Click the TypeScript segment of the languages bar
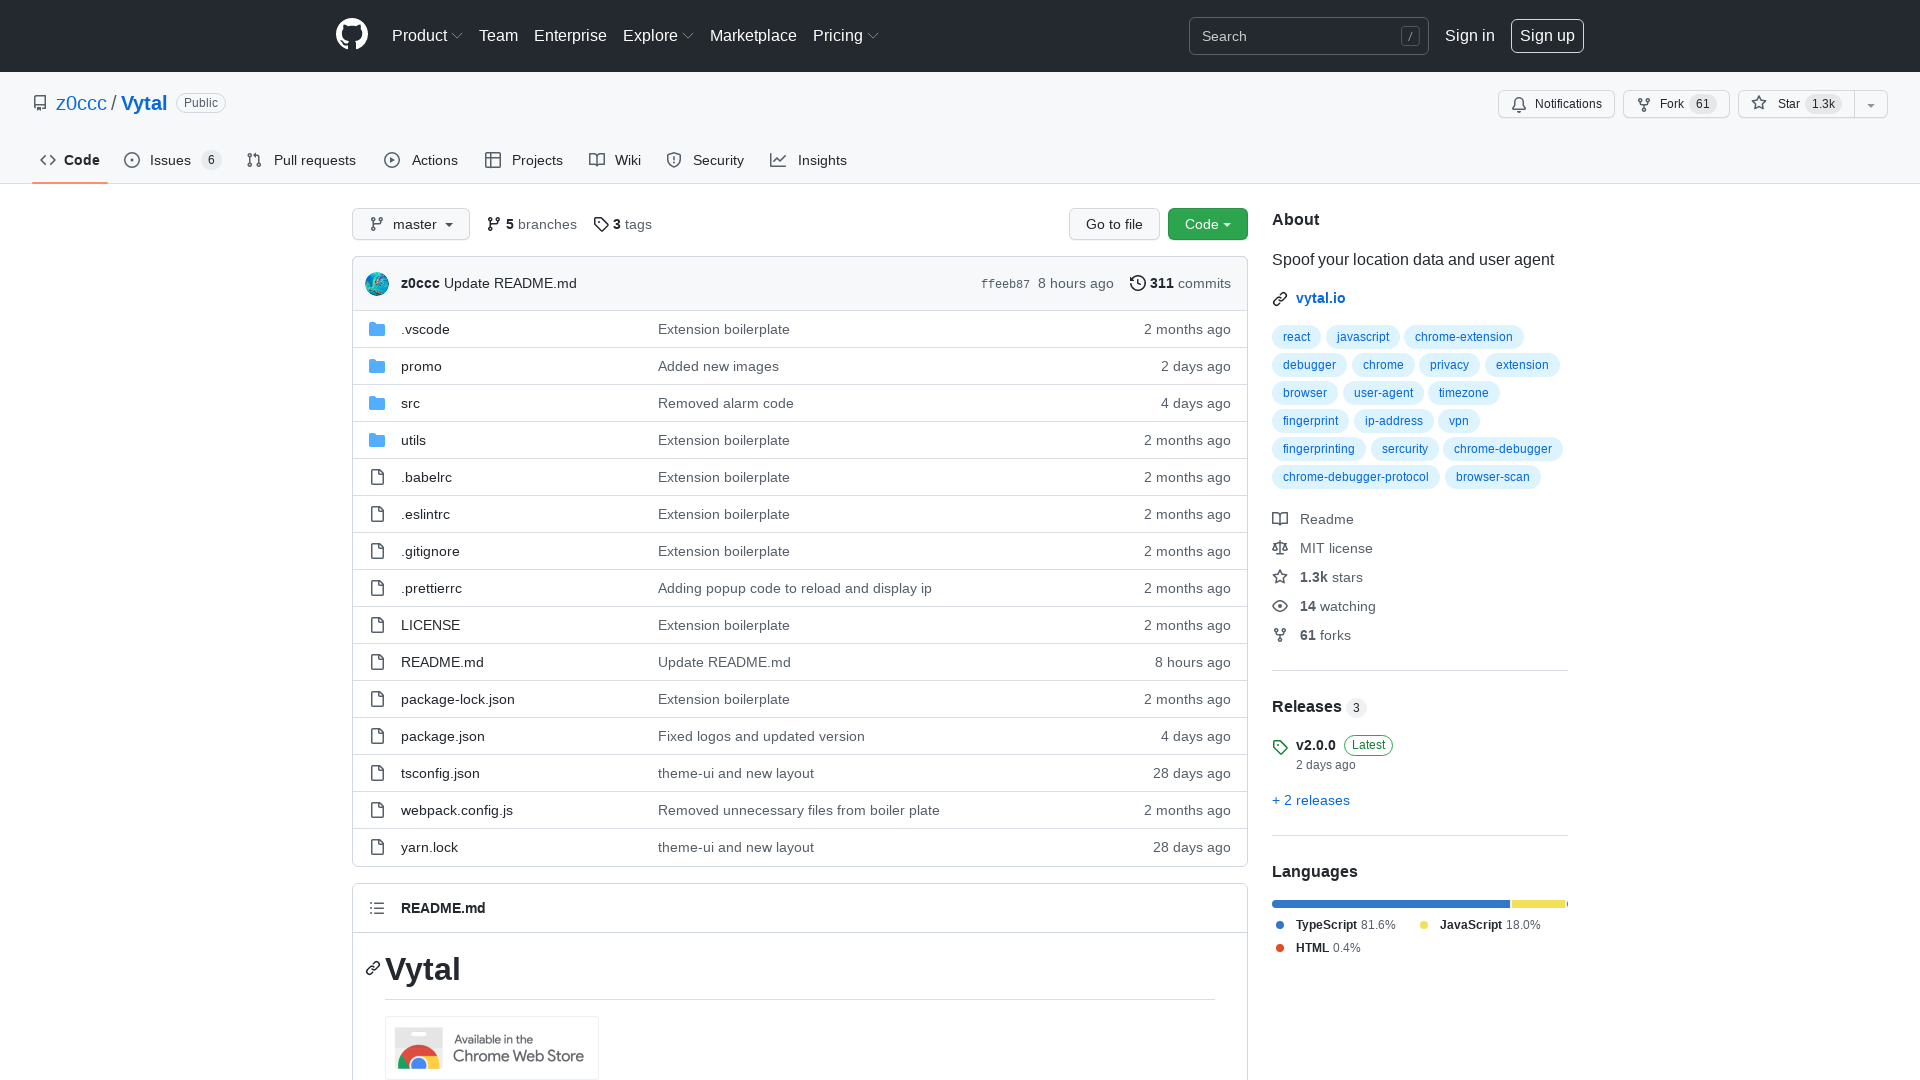1920x1080 pixels. (x=1389, y=904)
